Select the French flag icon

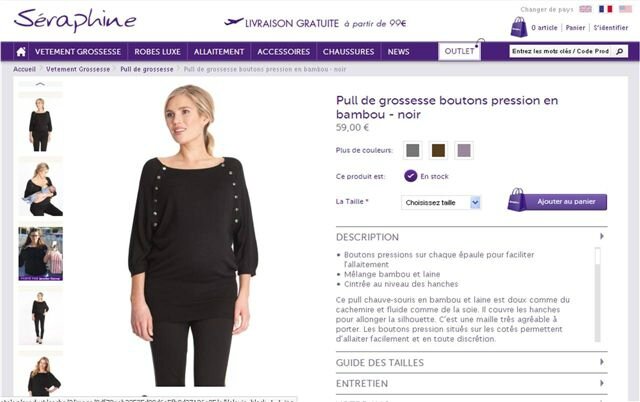click(x=605, y=9)
